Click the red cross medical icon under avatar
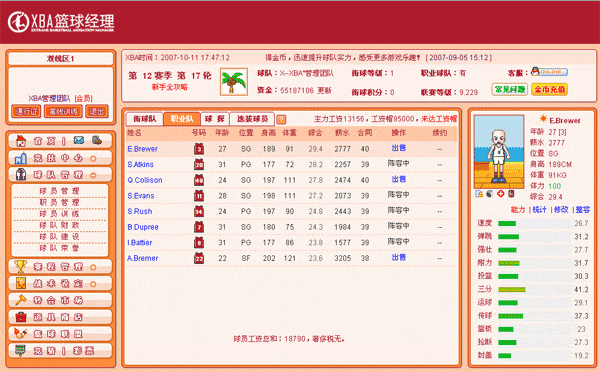Image resolution: width=600 pixels, height=372 pixels. (x=501, y=194)
